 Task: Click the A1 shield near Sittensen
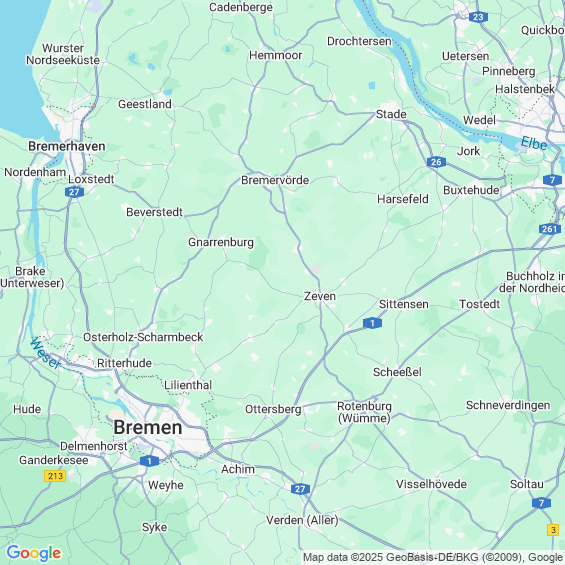372,323
